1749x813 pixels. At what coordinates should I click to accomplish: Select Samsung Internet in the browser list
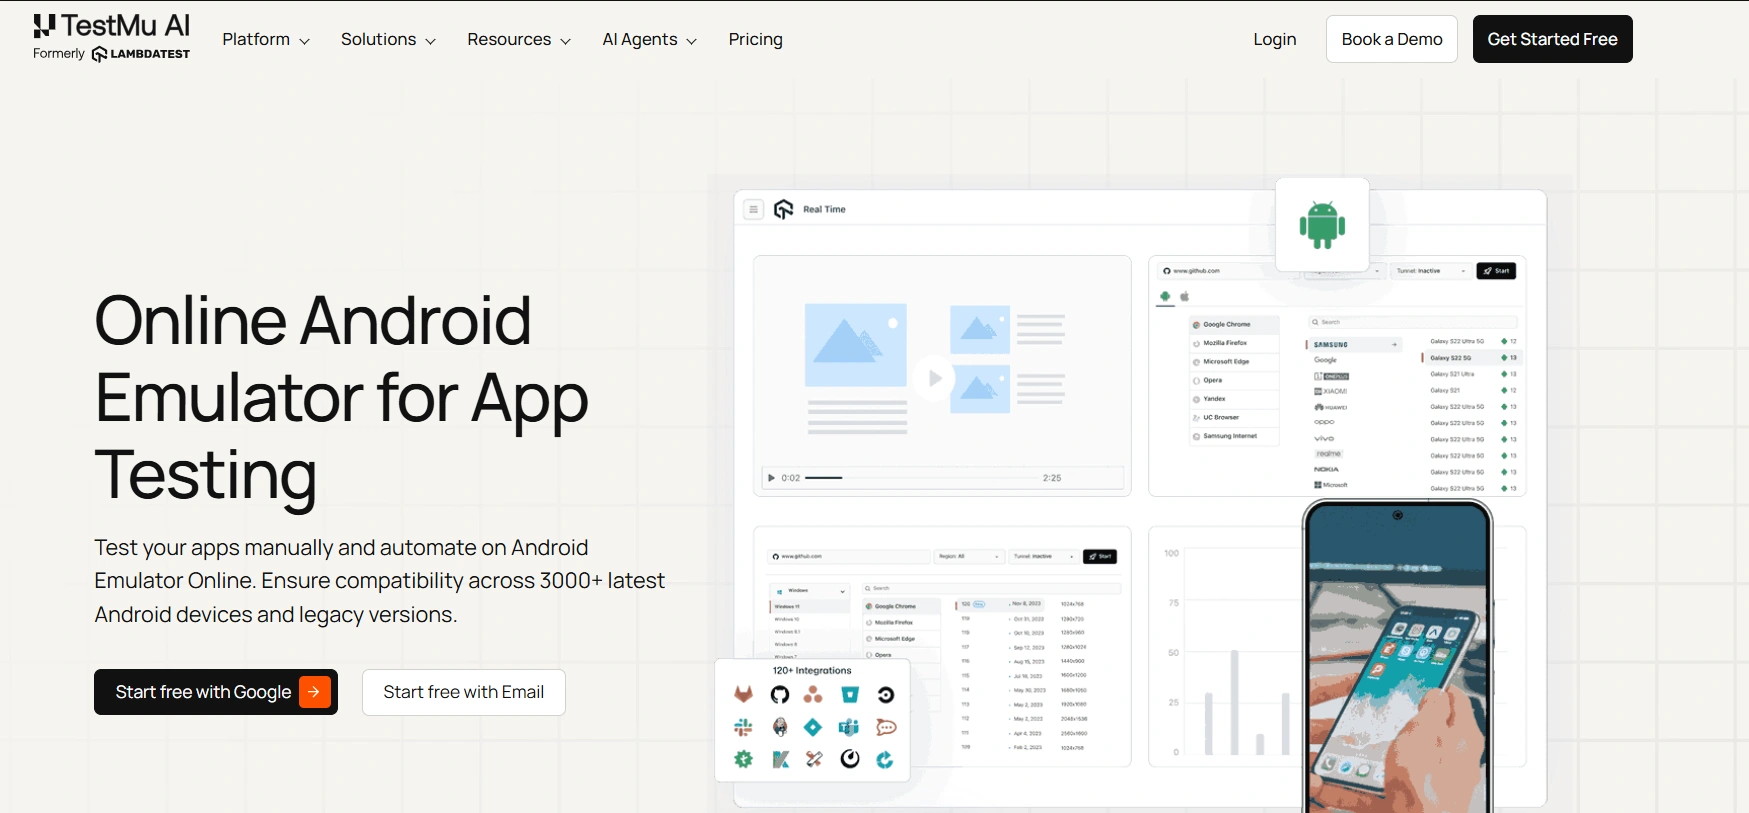[x=1234, y=436]
